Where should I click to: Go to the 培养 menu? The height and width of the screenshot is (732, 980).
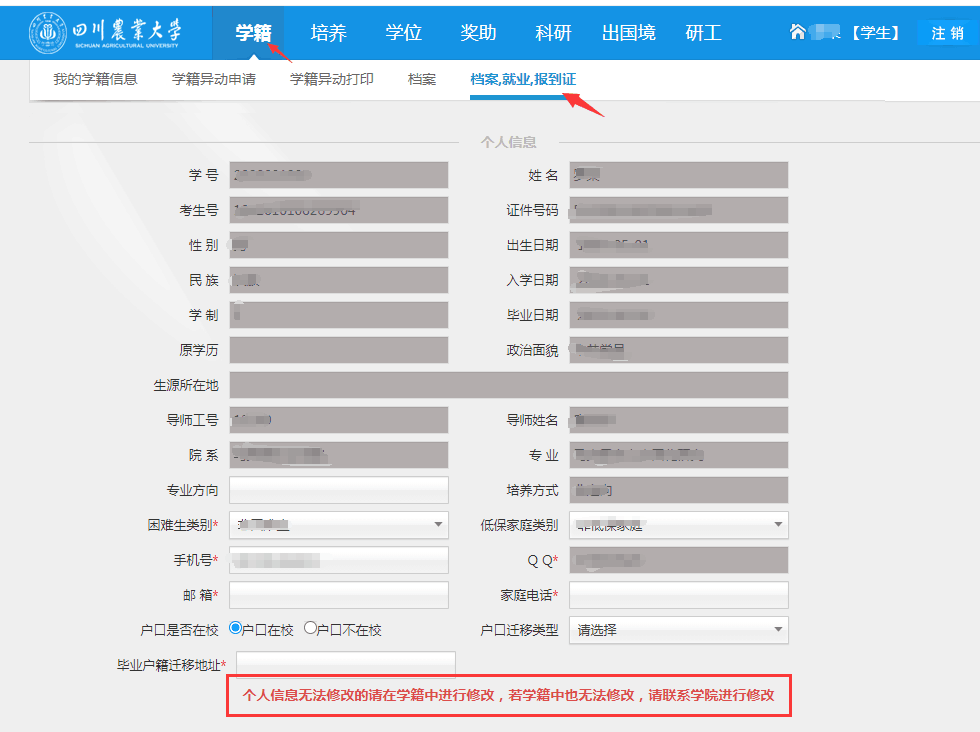point(328,33)
